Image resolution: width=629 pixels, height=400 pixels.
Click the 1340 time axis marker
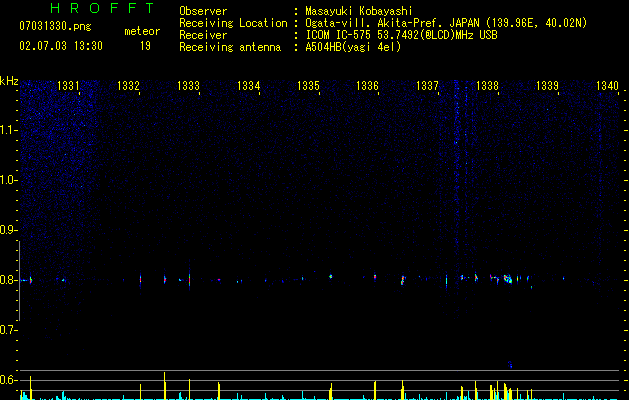(607, 85)
